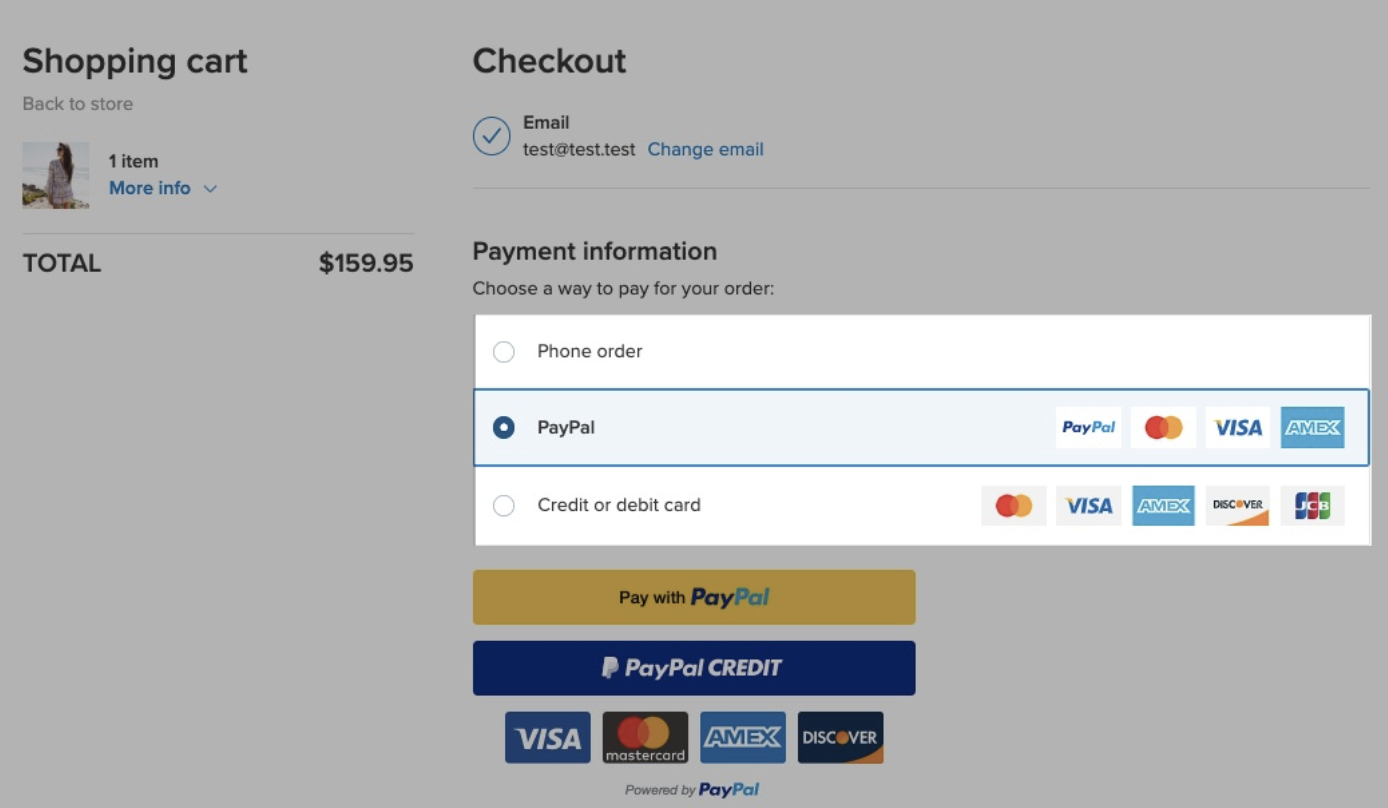Go to the Checkout heading
Viewport: 1388px width, 808px height.
pos(549,61)
